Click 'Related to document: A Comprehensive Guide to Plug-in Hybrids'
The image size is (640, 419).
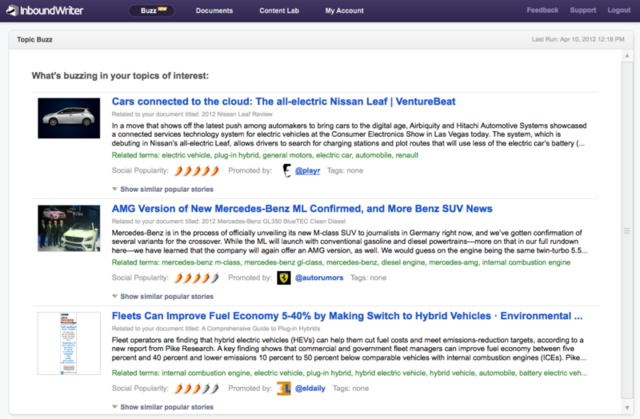click(x=216, y=328)
